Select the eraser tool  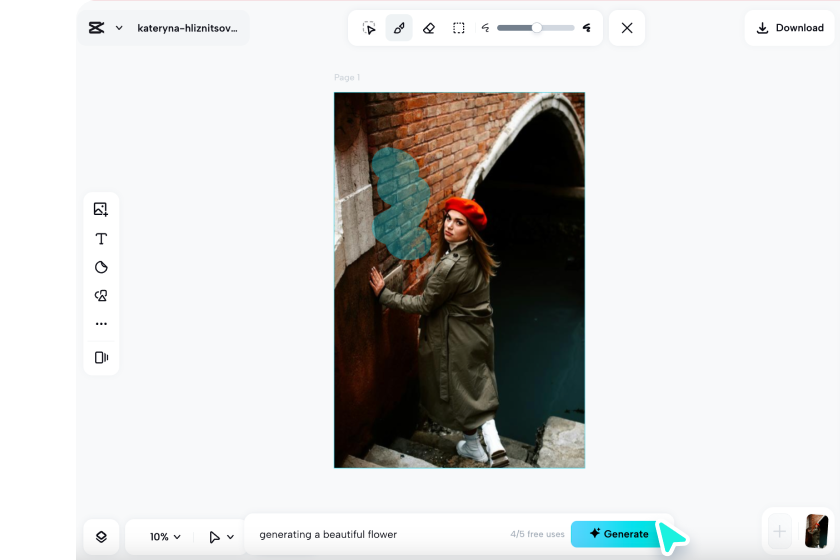(x=429, y=28)
